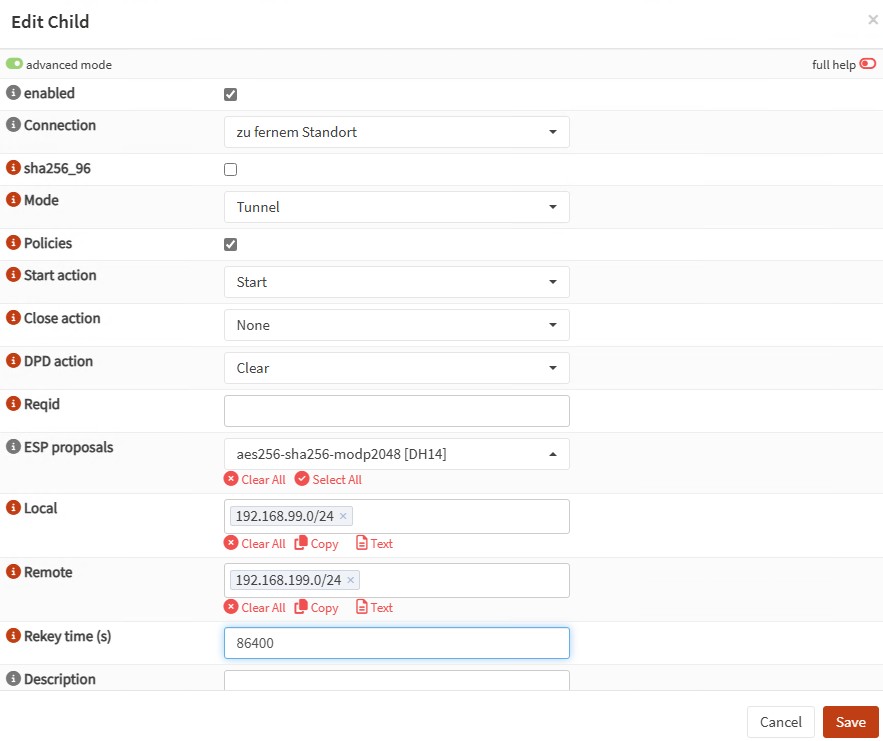Open the ESP proposals selector

coord(396,454)
